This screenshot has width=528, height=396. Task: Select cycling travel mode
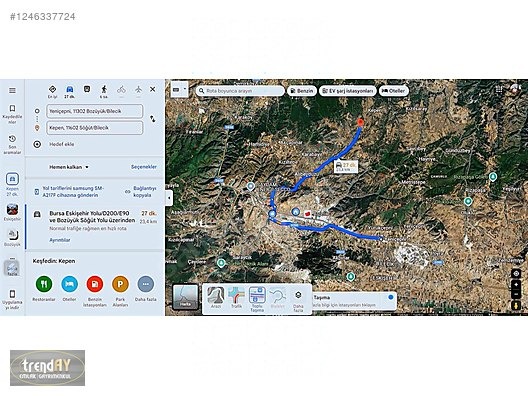click(x=121, y=90)
